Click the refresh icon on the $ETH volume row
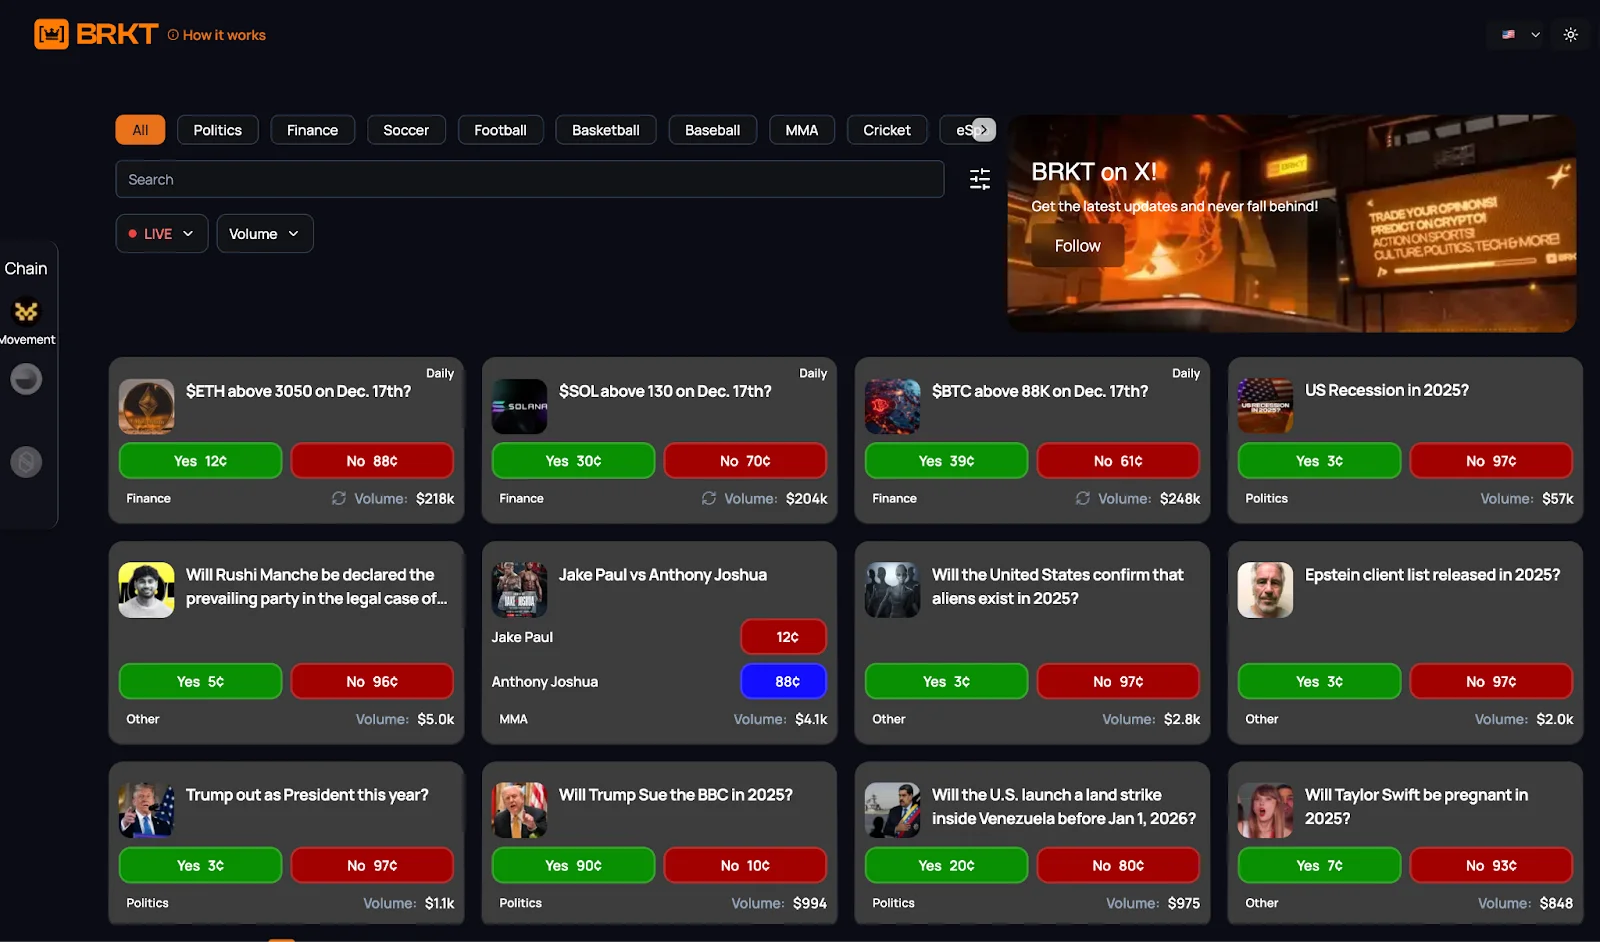 point(338,498)
